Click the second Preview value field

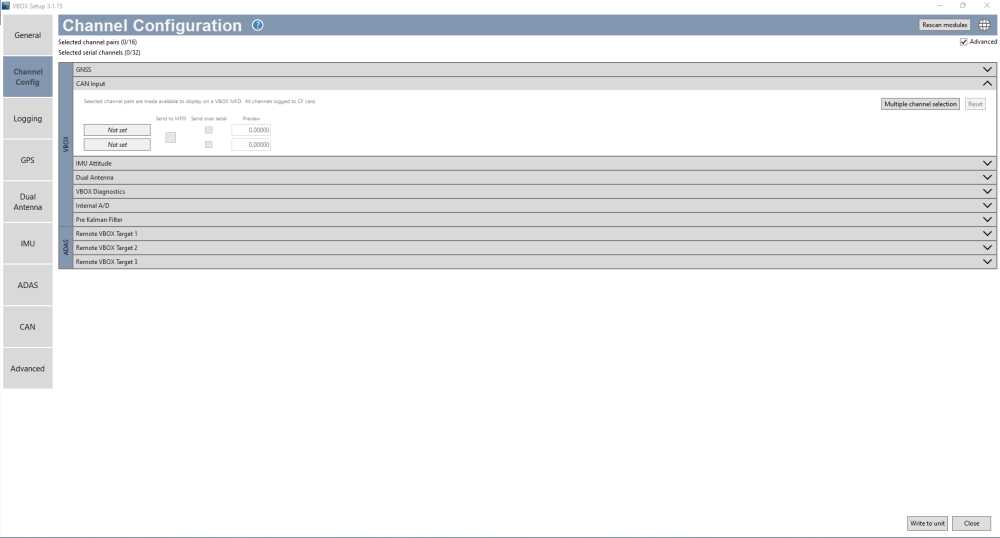(x=251, y=145)
